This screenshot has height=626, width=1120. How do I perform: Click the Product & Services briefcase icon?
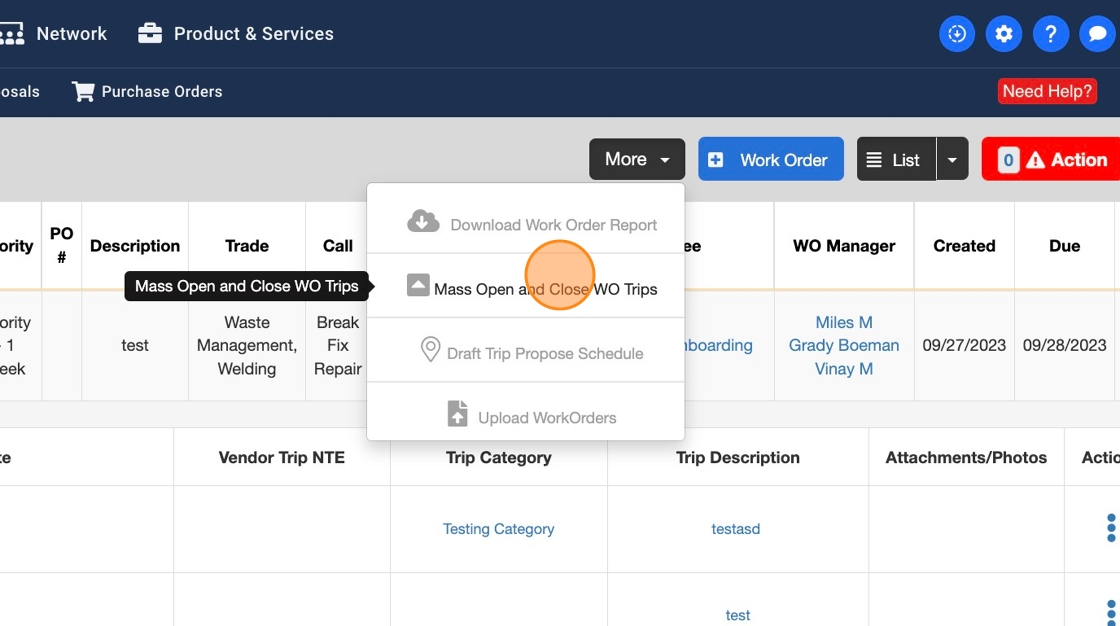pos(150,33)
